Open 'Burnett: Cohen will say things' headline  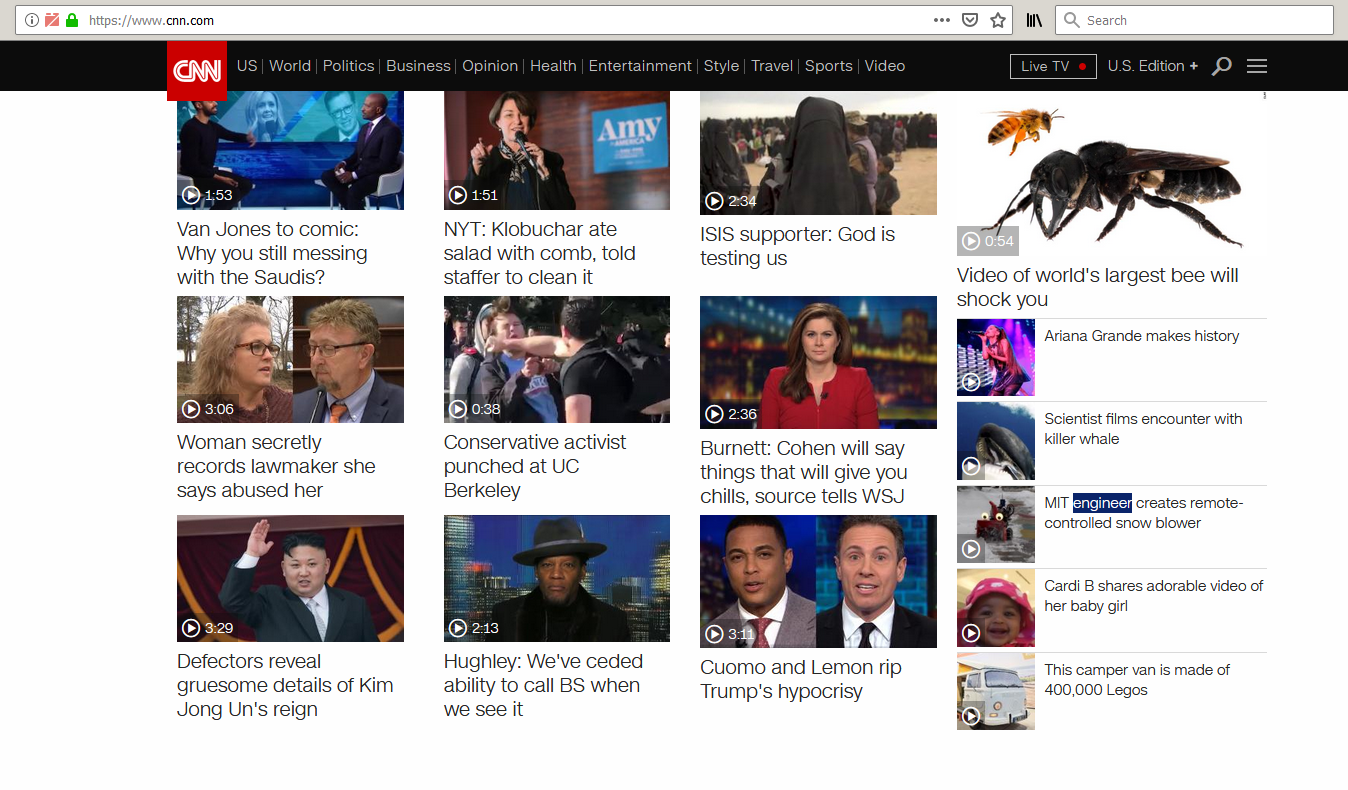pos(804,472)
